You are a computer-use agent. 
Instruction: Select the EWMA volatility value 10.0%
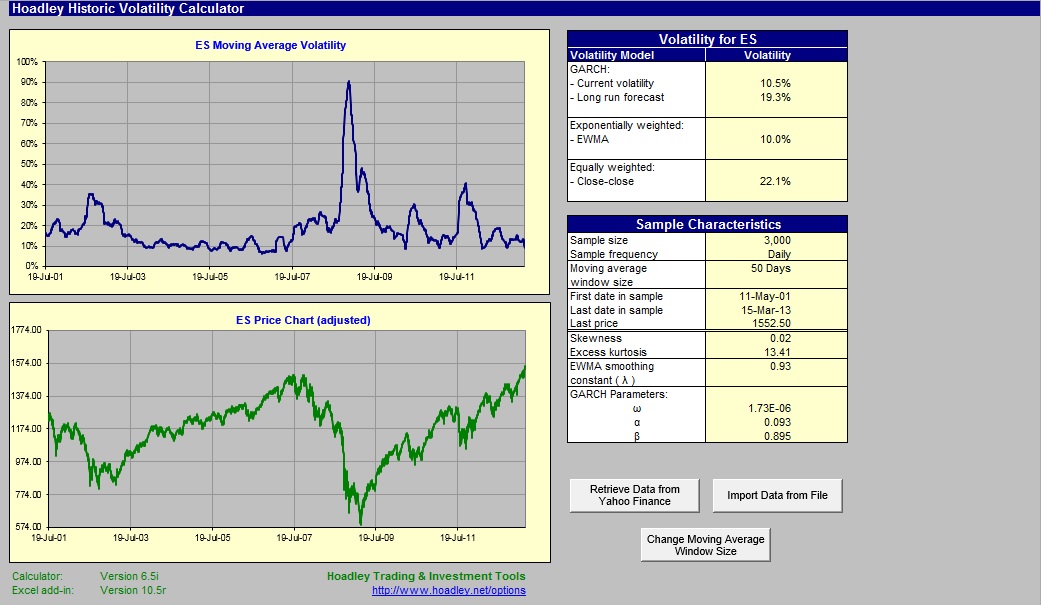(x=775, y=139)
